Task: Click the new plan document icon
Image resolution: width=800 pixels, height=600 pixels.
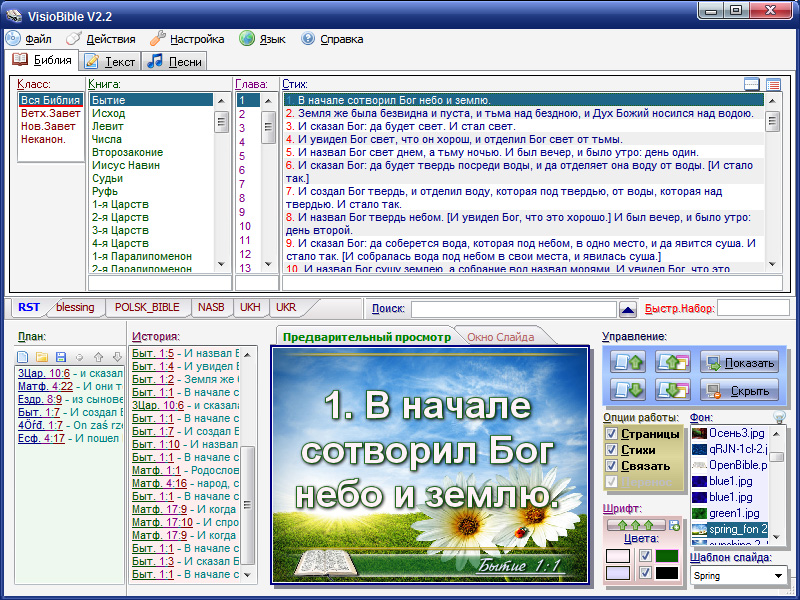Action: (23, 356)
